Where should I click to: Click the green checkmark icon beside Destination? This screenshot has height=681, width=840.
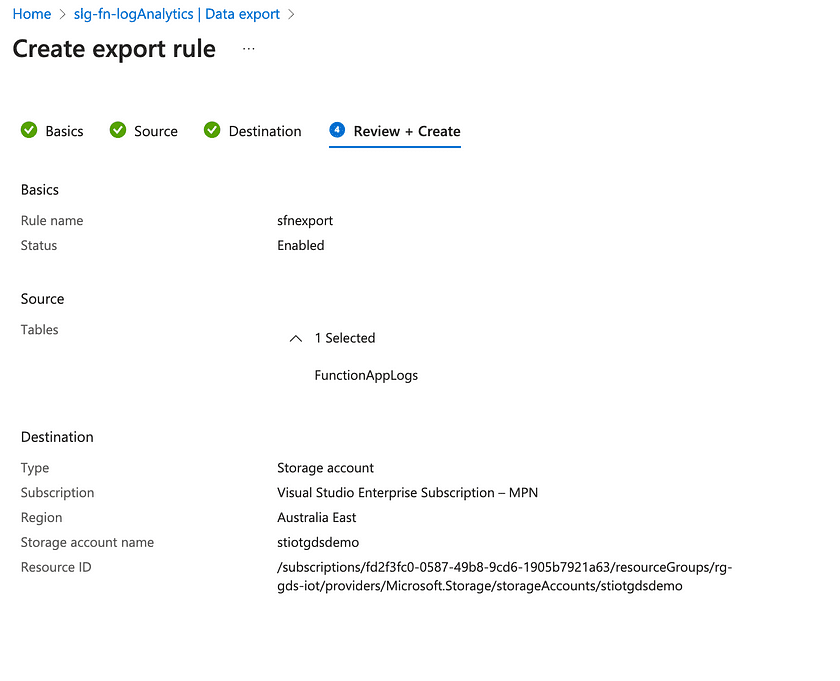point(212,130)
